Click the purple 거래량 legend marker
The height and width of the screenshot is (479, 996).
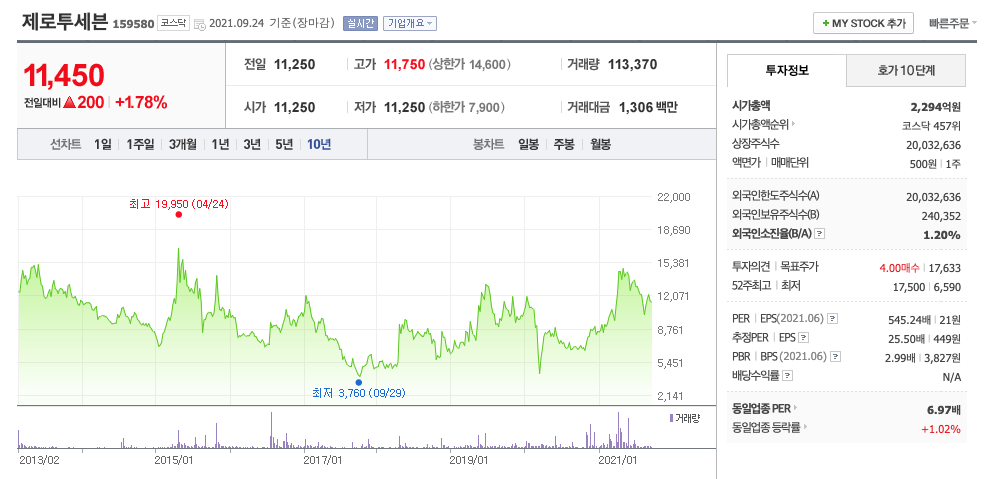click(x=671, y=418)
